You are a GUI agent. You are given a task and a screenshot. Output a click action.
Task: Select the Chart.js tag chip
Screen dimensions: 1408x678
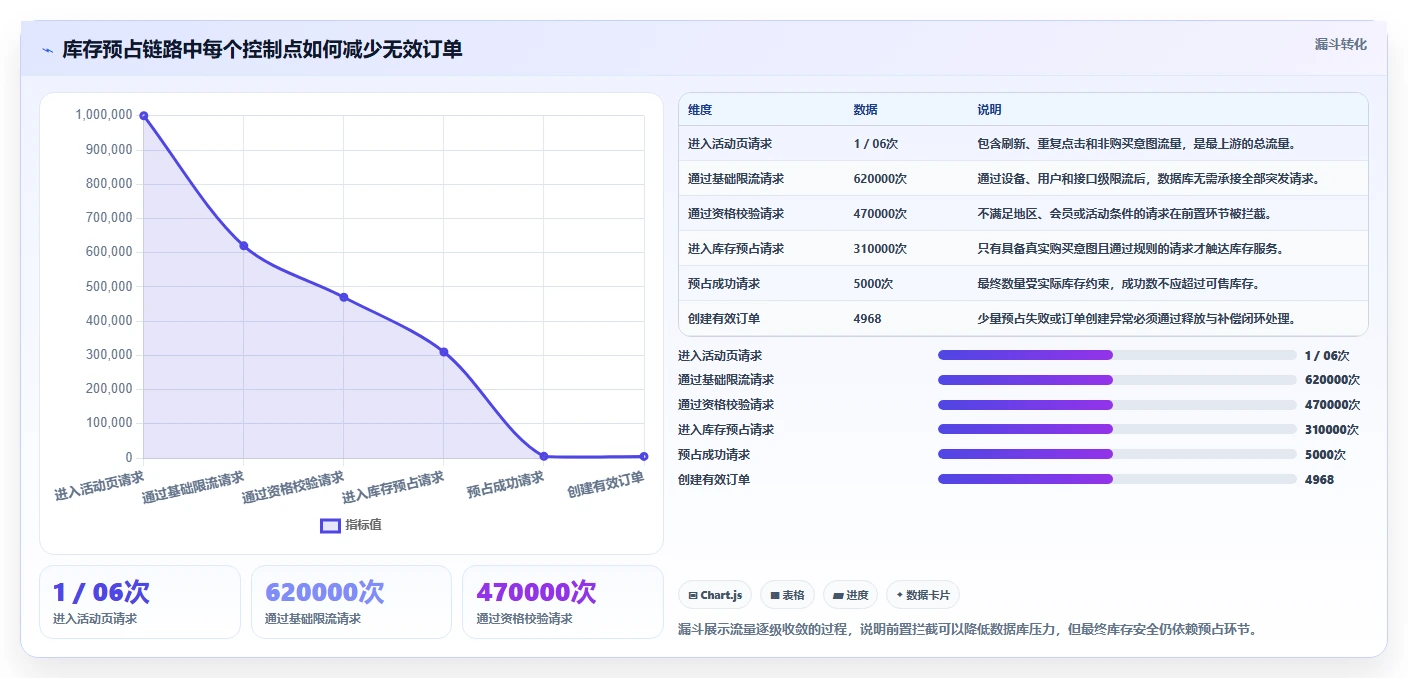coord(715,595)
